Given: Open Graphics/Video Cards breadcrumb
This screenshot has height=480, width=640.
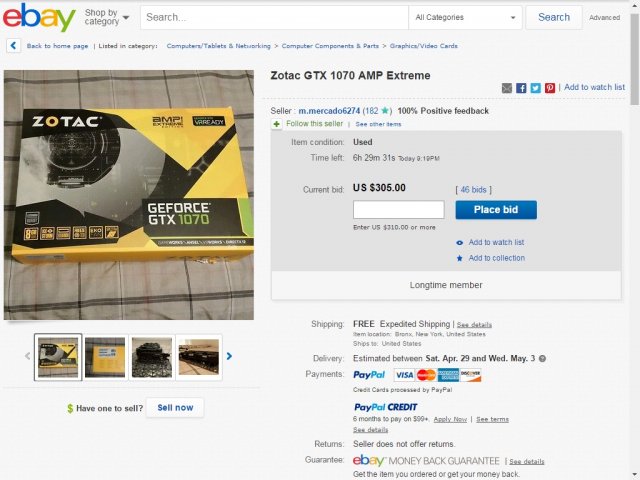Looking at the screenshot, I should pyautogui.click(x=424, y=46).
